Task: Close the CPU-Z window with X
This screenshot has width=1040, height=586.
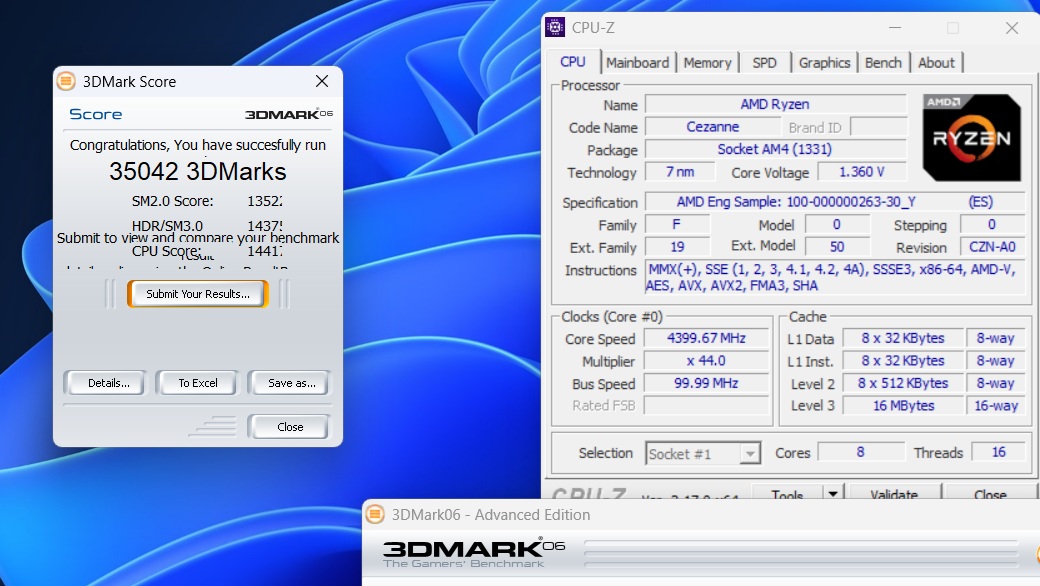Action: (x=1011, y=28)
